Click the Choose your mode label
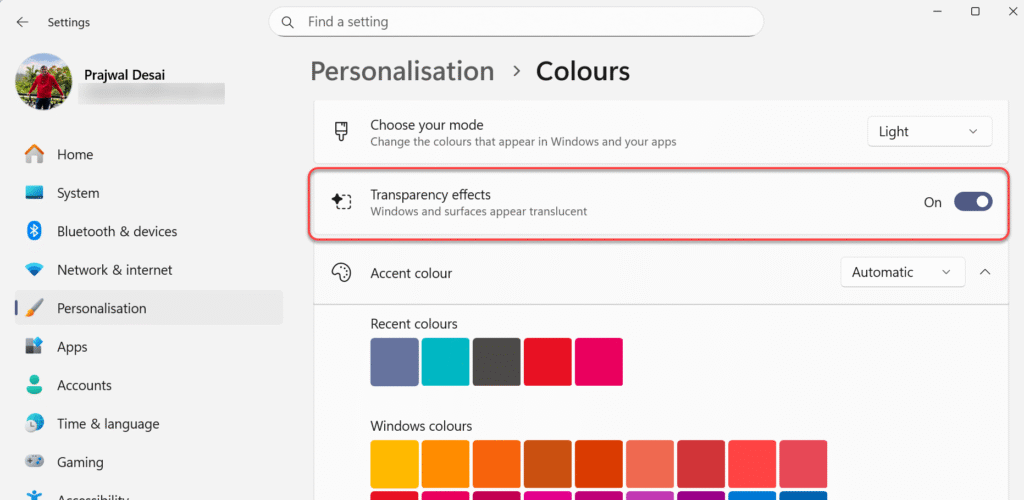 pos(426,125)
